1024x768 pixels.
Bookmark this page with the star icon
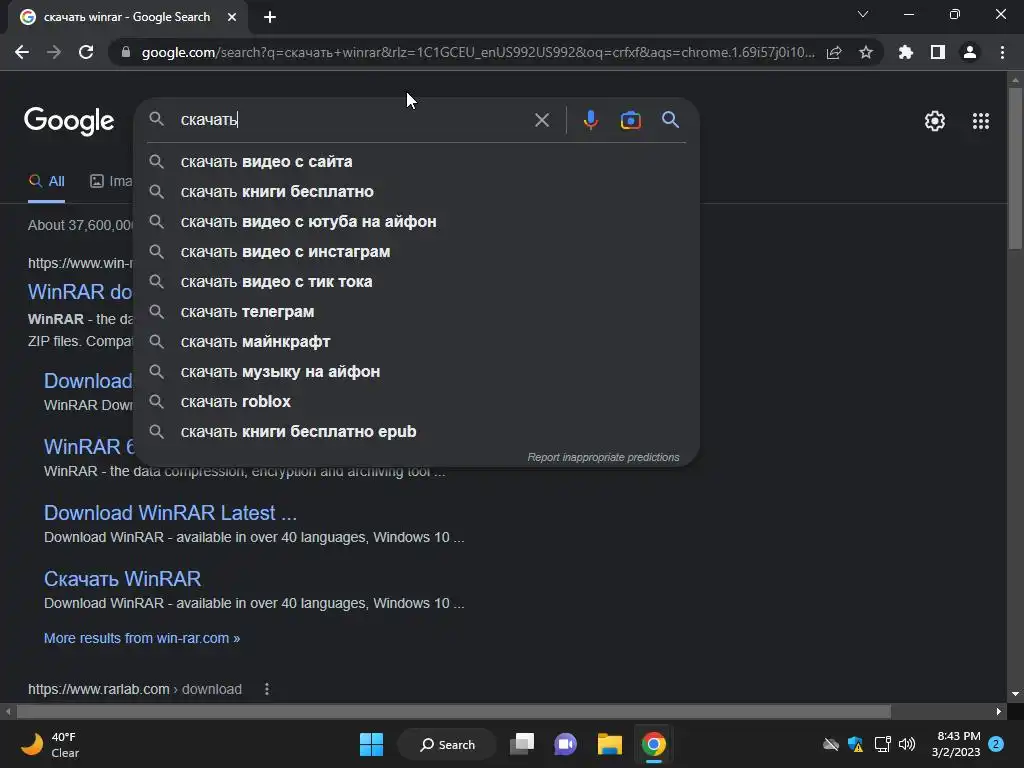pos(866,52)
